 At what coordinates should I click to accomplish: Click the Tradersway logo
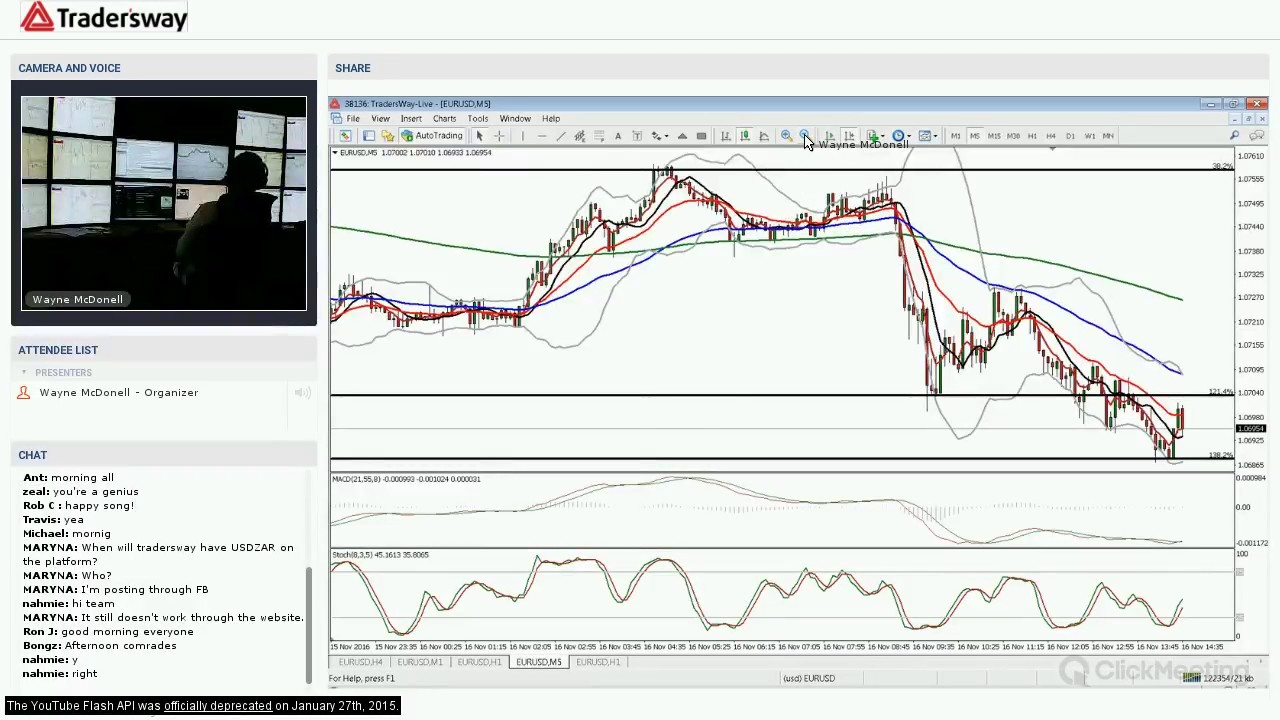(103, 17)
